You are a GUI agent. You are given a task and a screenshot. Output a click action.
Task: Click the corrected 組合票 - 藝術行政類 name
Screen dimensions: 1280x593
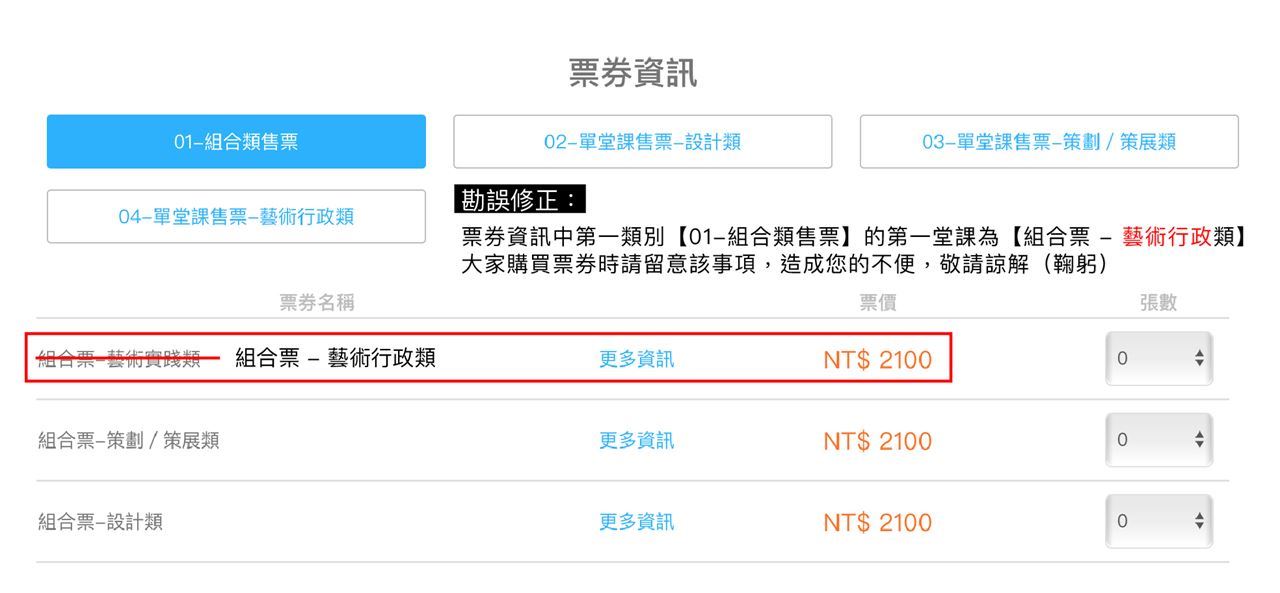[x=335, y=358]
